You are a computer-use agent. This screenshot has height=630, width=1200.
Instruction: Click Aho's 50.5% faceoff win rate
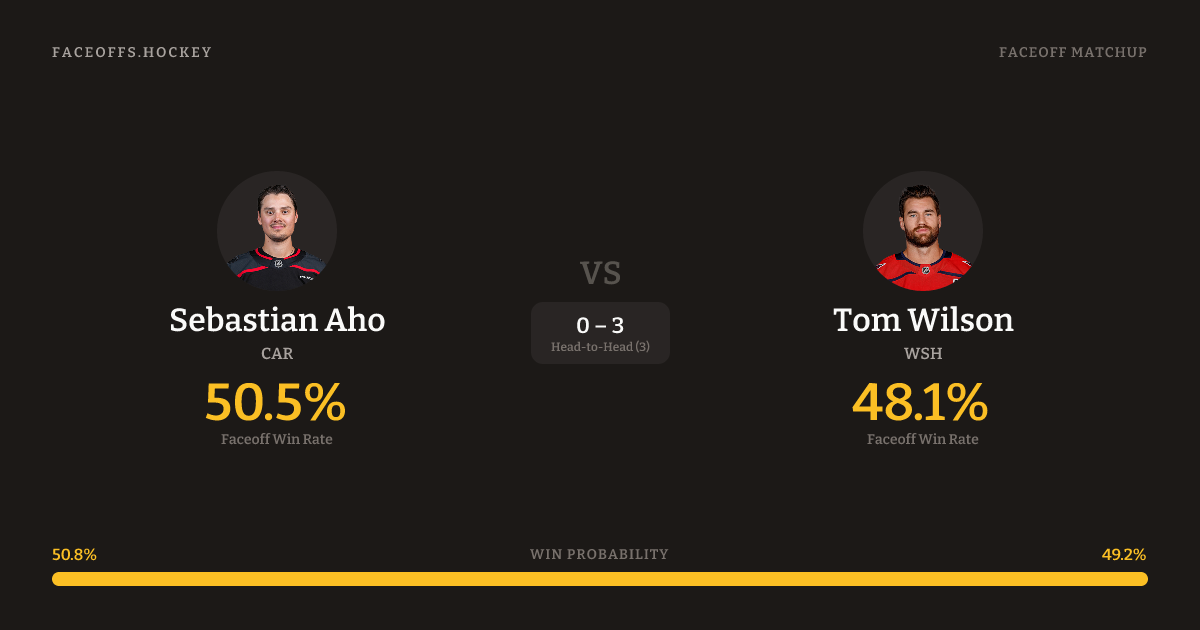[x=276, y=402]
